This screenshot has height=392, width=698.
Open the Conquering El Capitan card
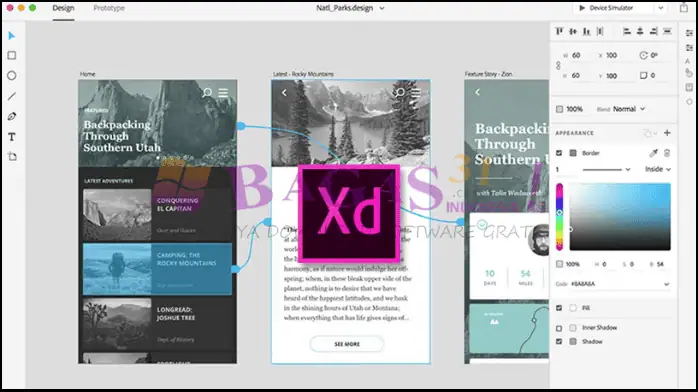157,215
